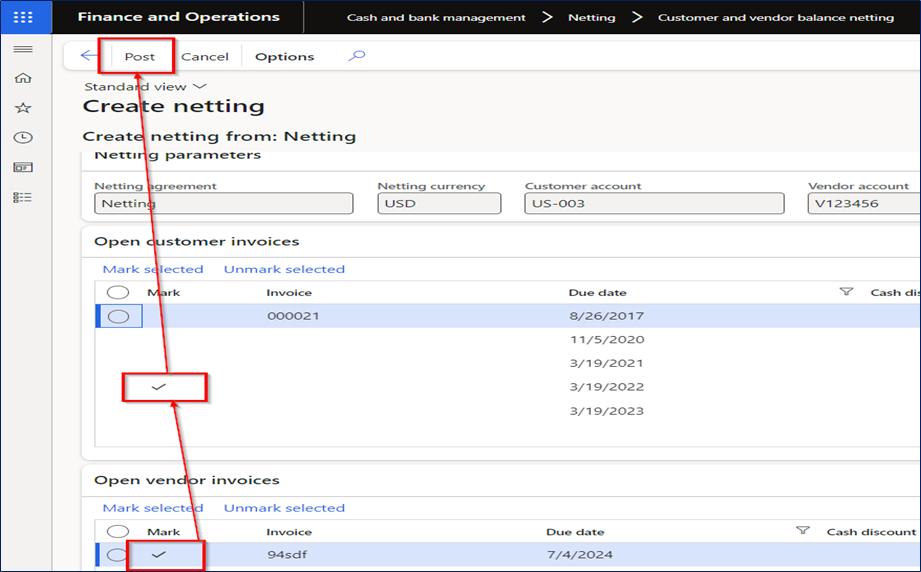Select all rows in vendor invoices grid
Screen dimensions: 921x572
(117, 531)
